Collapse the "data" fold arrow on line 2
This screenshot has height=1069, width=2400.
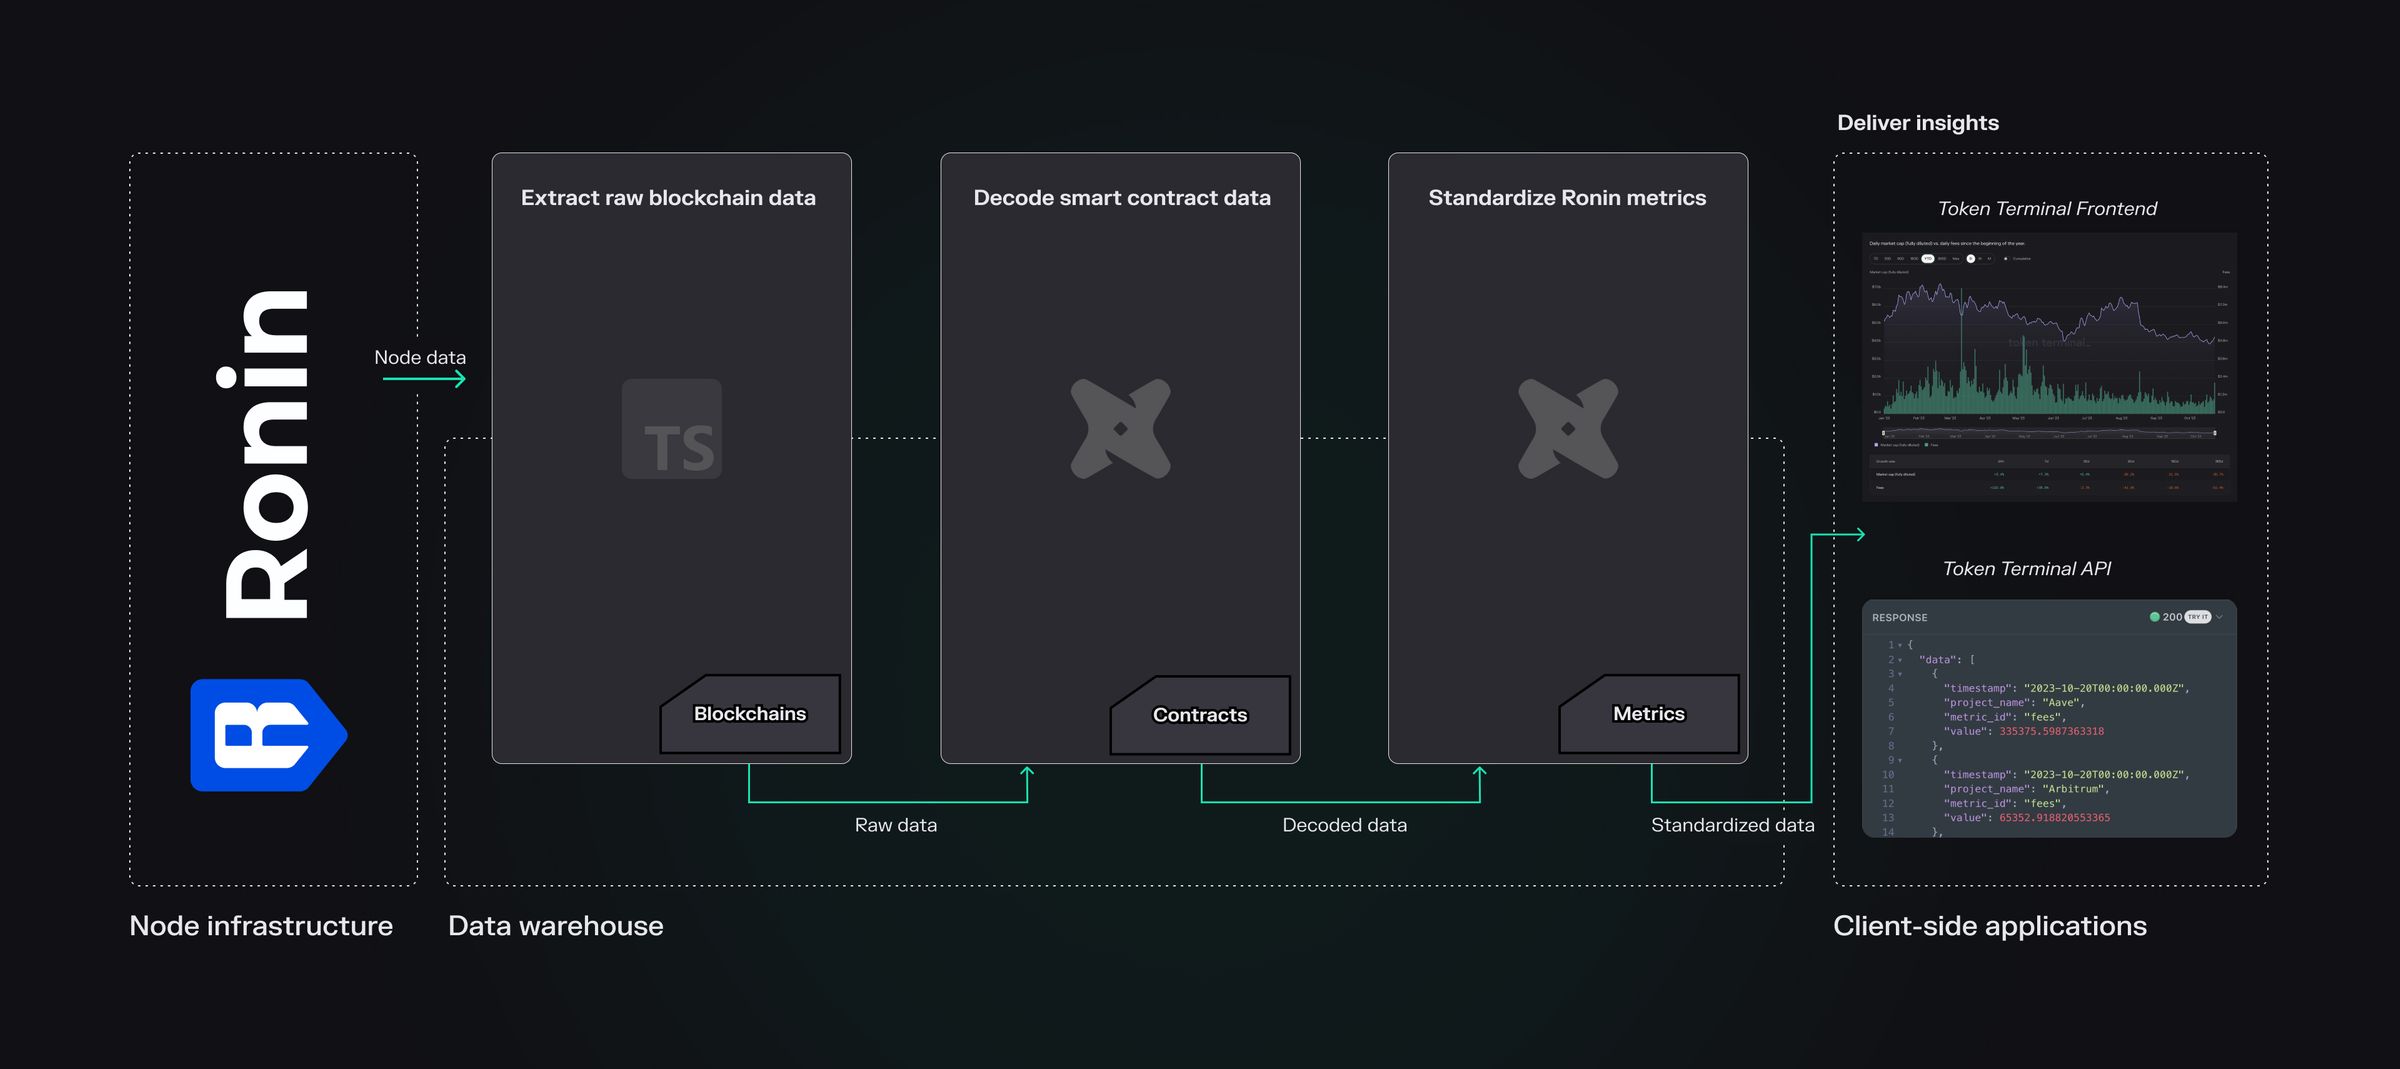point(1900,660)
